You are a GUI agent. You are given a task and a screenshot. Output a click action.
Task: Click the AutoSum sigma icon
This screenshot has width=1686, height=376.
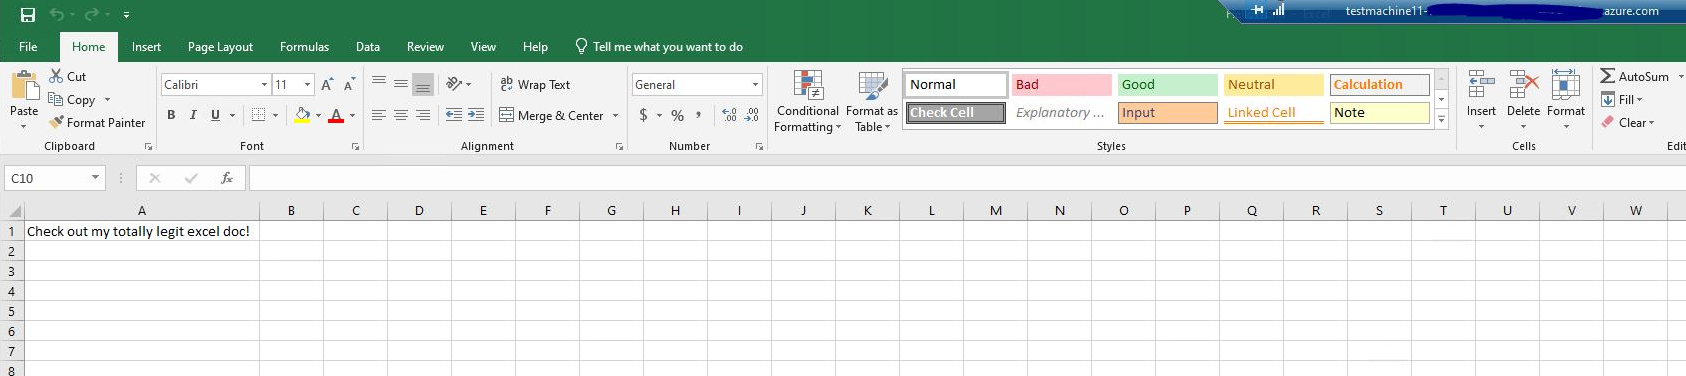point(1607,76)
